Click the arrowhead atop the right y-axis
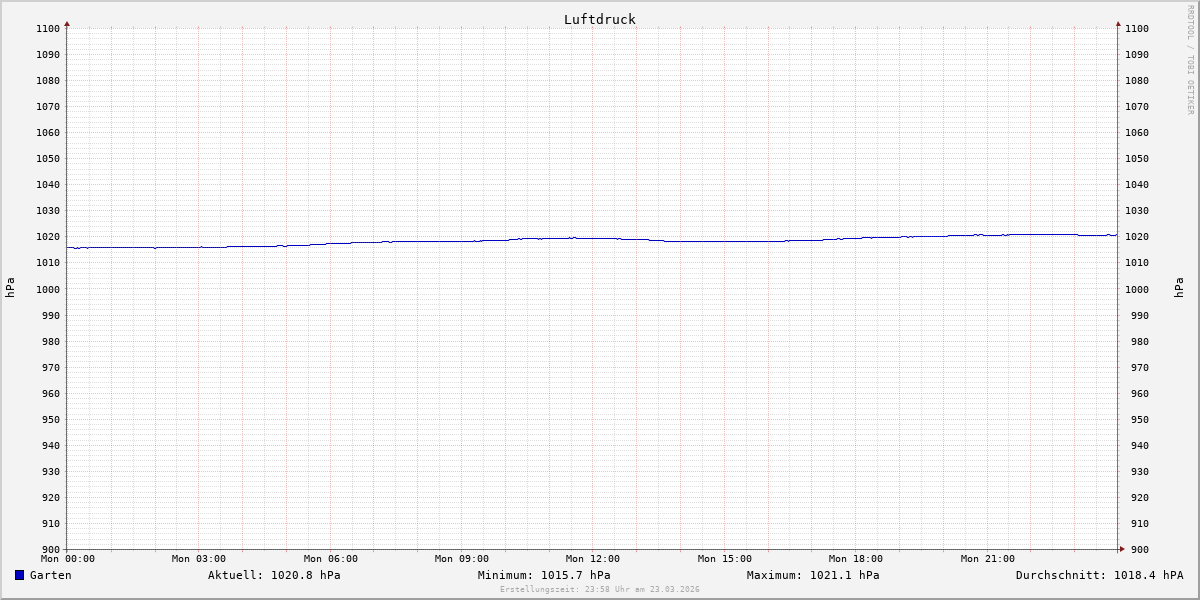 coord(1118,23)
